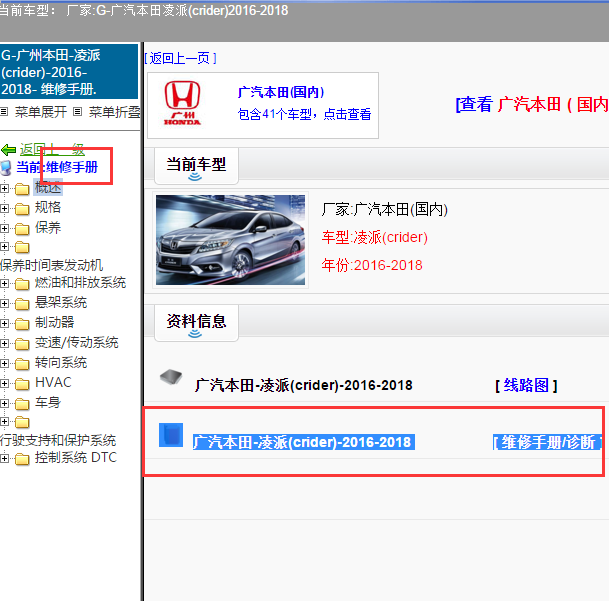Click the 返回上一级 link
Screen dimensions: 609x601
click(52, 150)
